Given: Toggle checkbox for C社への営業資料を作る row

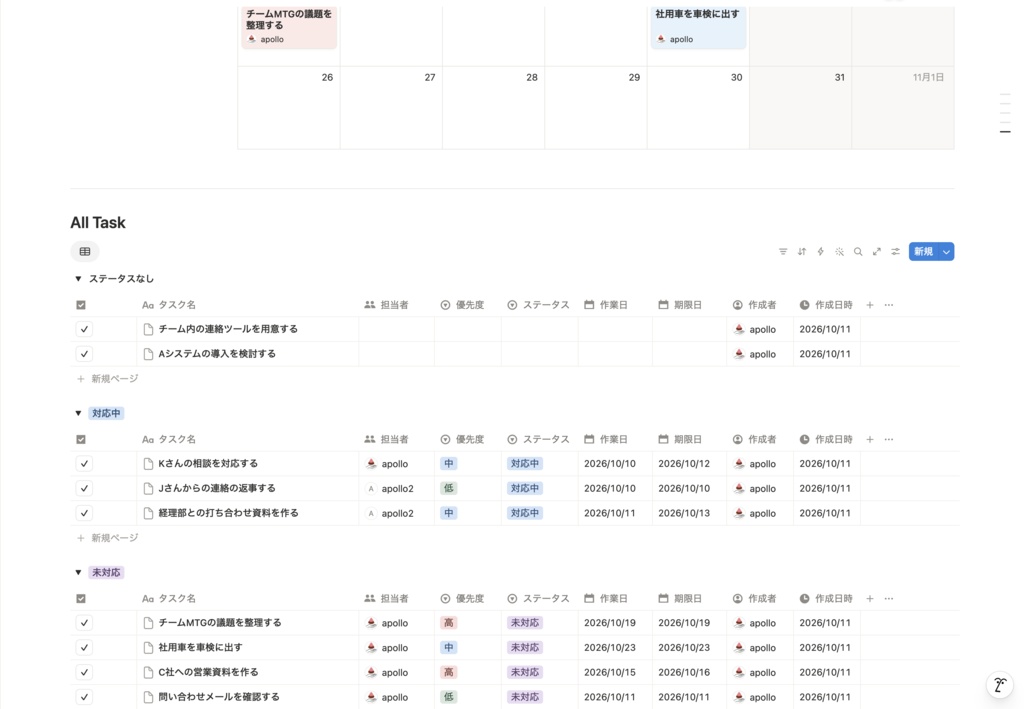Looking at the screenshot, I should tap(84, 672).
